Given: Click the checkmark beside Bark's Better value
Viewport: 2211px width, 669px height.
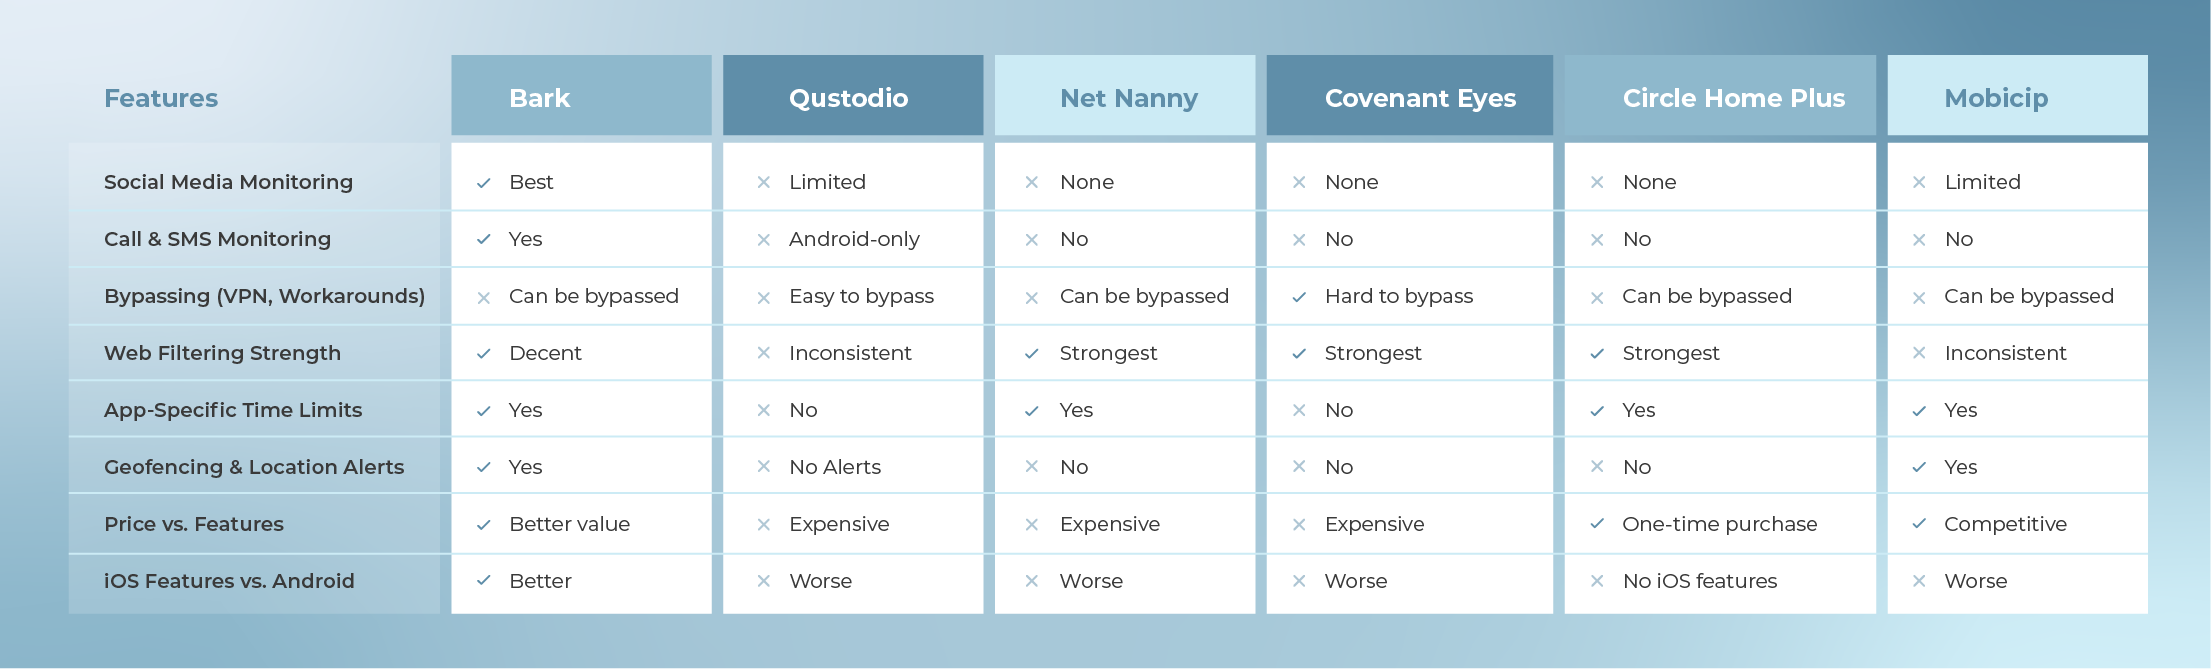Looking at the screenshot, I should 484,525.
